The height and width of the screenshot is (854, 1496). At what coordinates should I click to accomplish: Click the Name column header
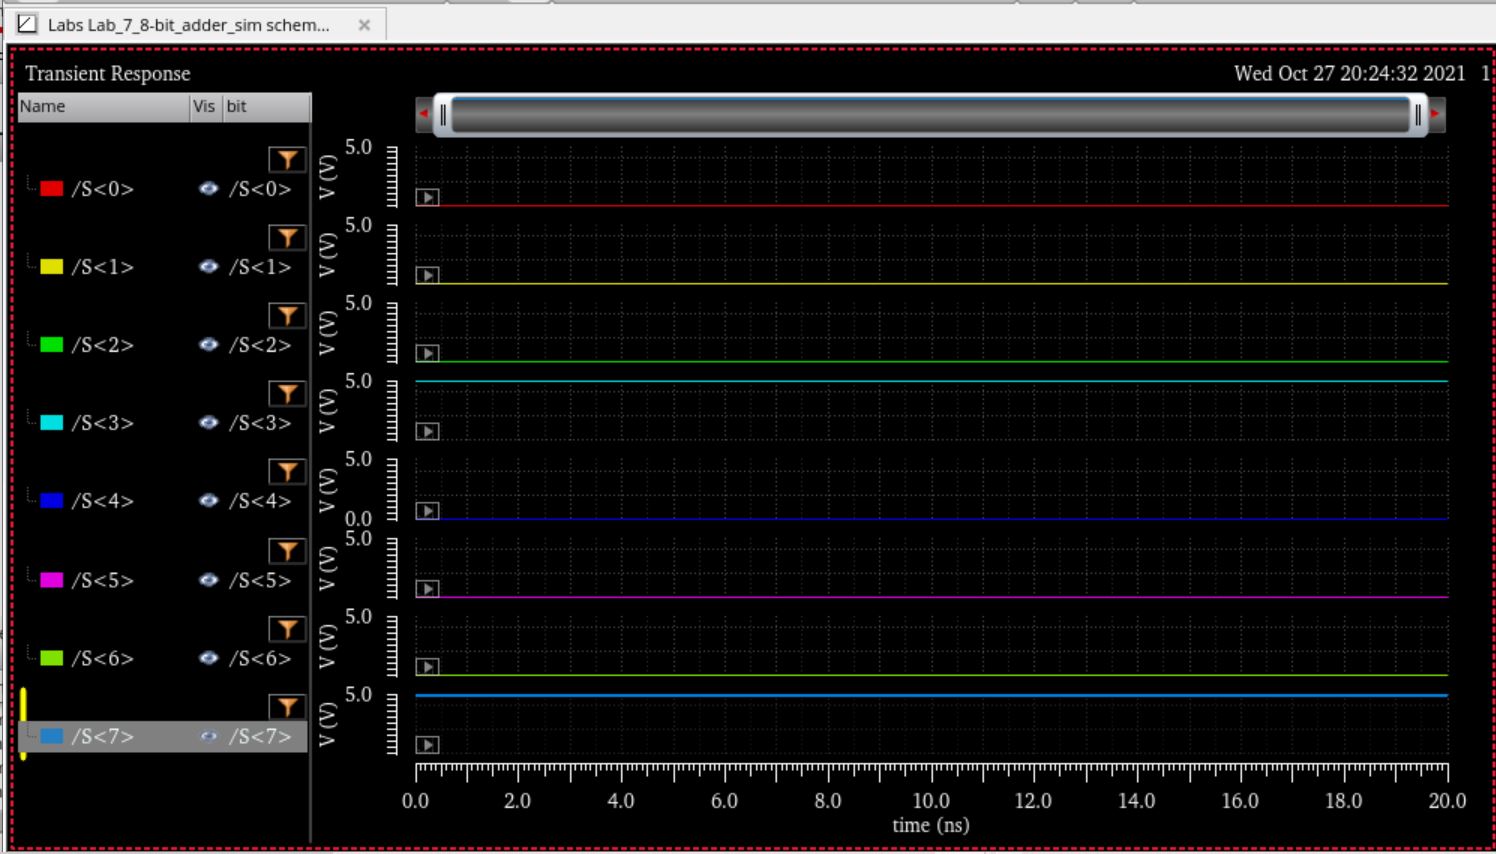pyautogui.click(x=103, y=107)
